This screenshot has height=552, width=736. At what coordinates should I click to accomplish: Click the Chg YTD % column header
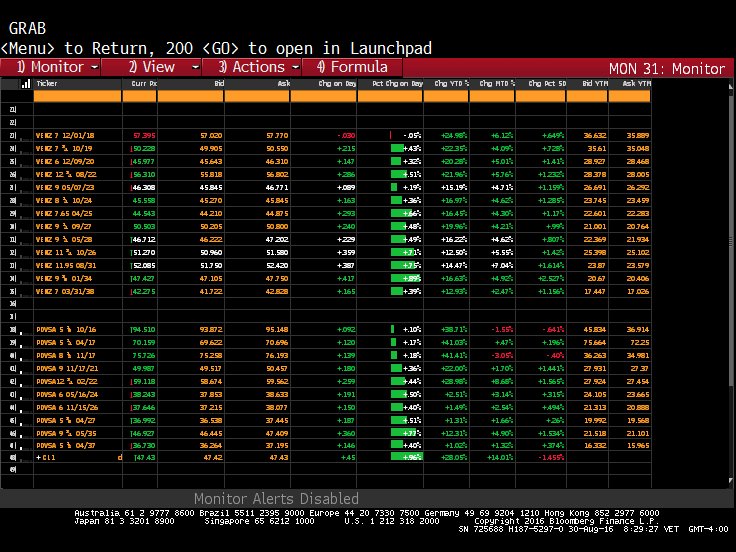click(x=452, y=84)
